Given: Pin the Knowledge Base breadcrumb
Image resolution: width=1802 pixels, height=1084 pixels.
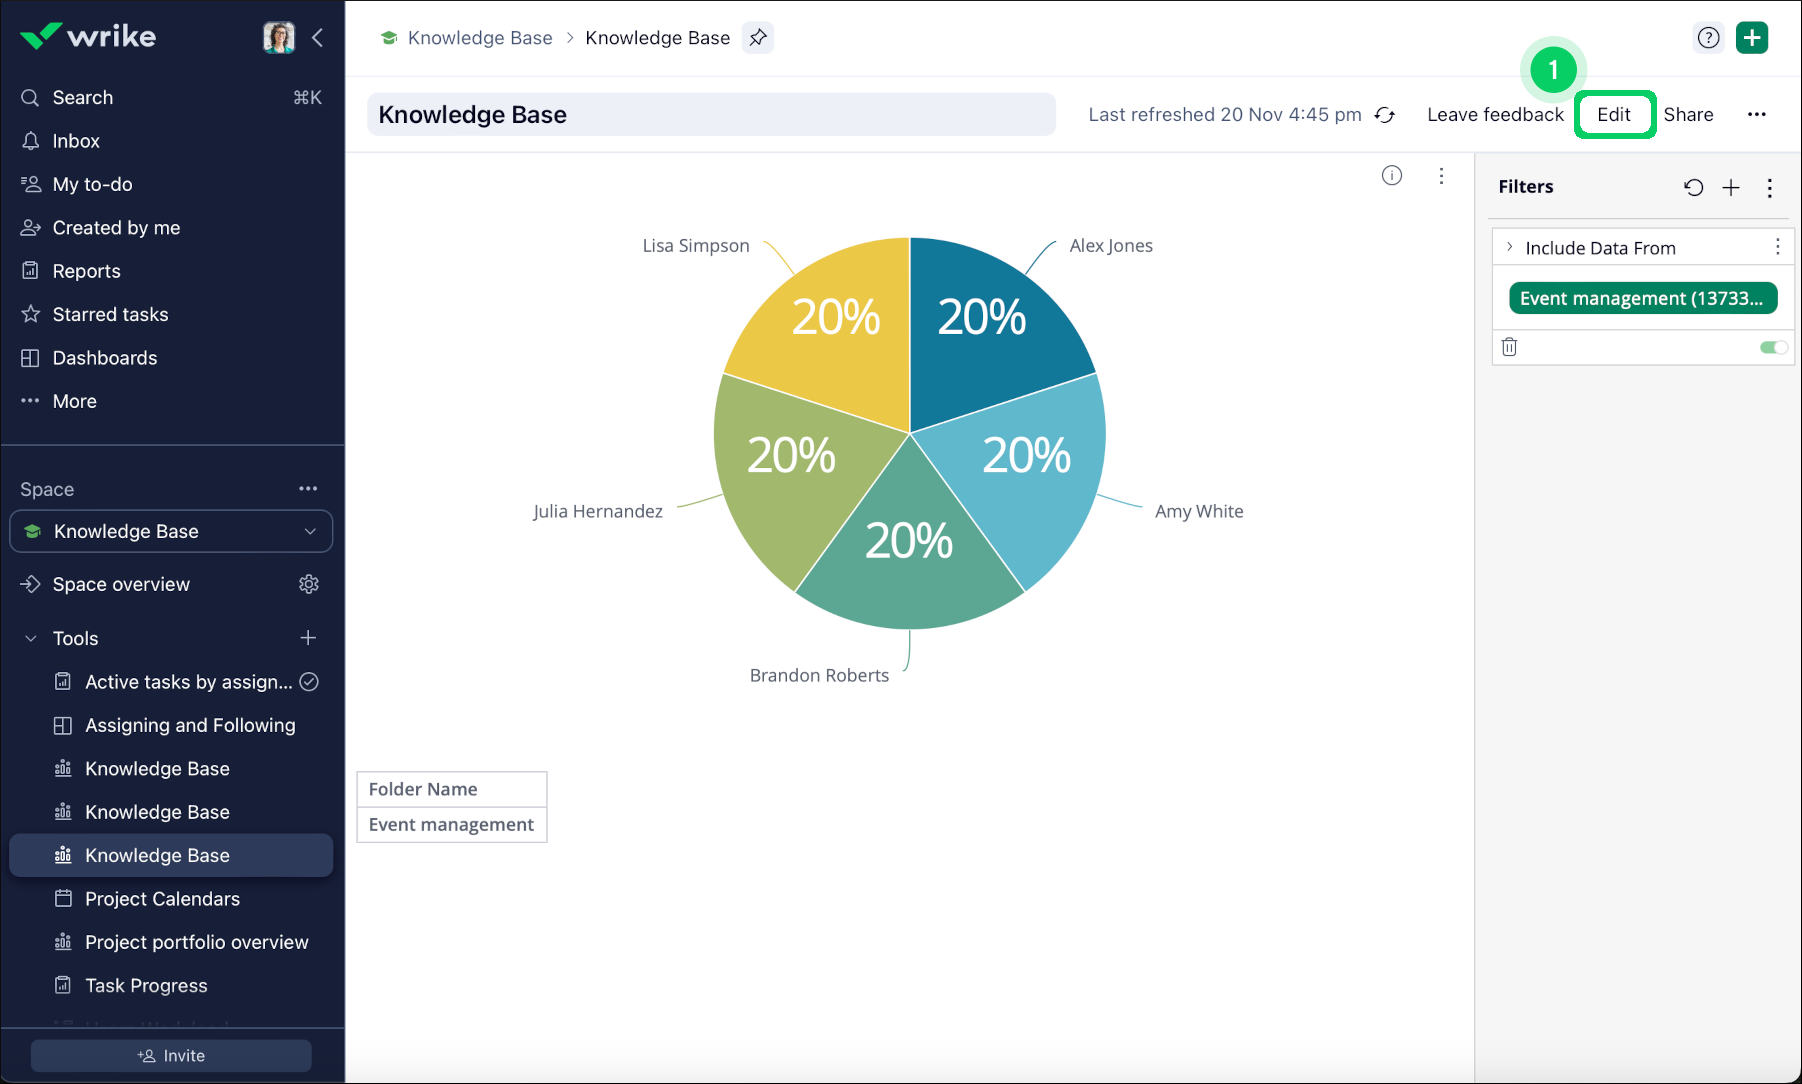Looking at the screenshot, I should pyautogui.click(x=757, y=37).
